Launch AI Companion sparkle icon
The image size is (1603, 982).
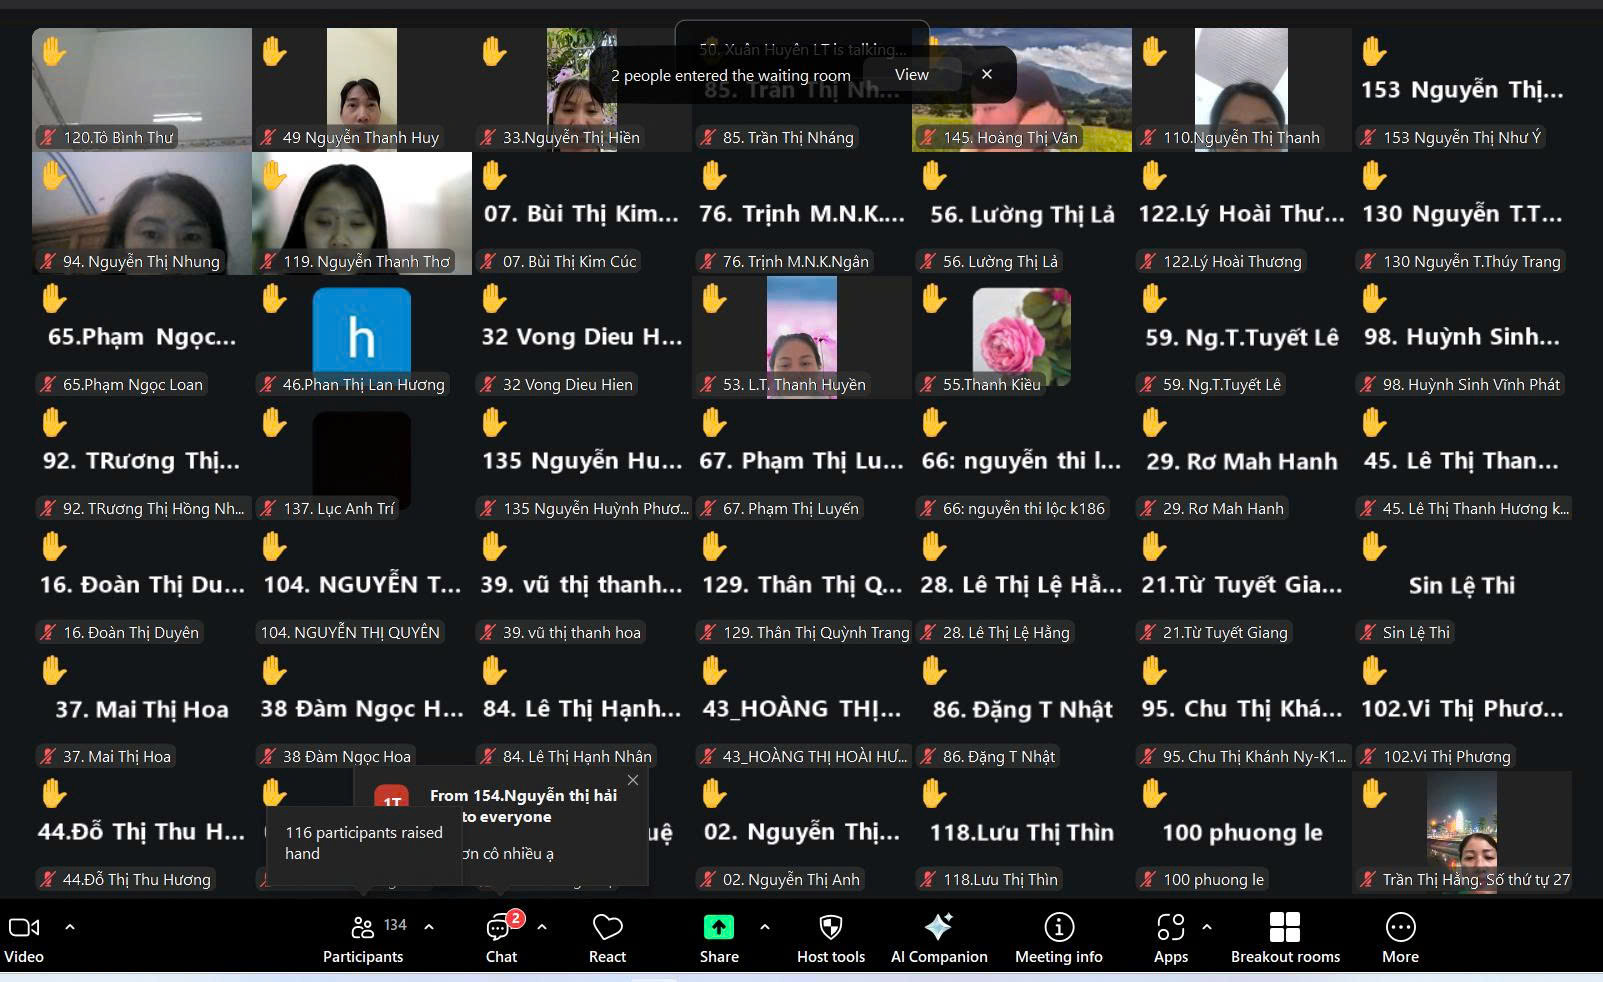(x=938, y=928)
